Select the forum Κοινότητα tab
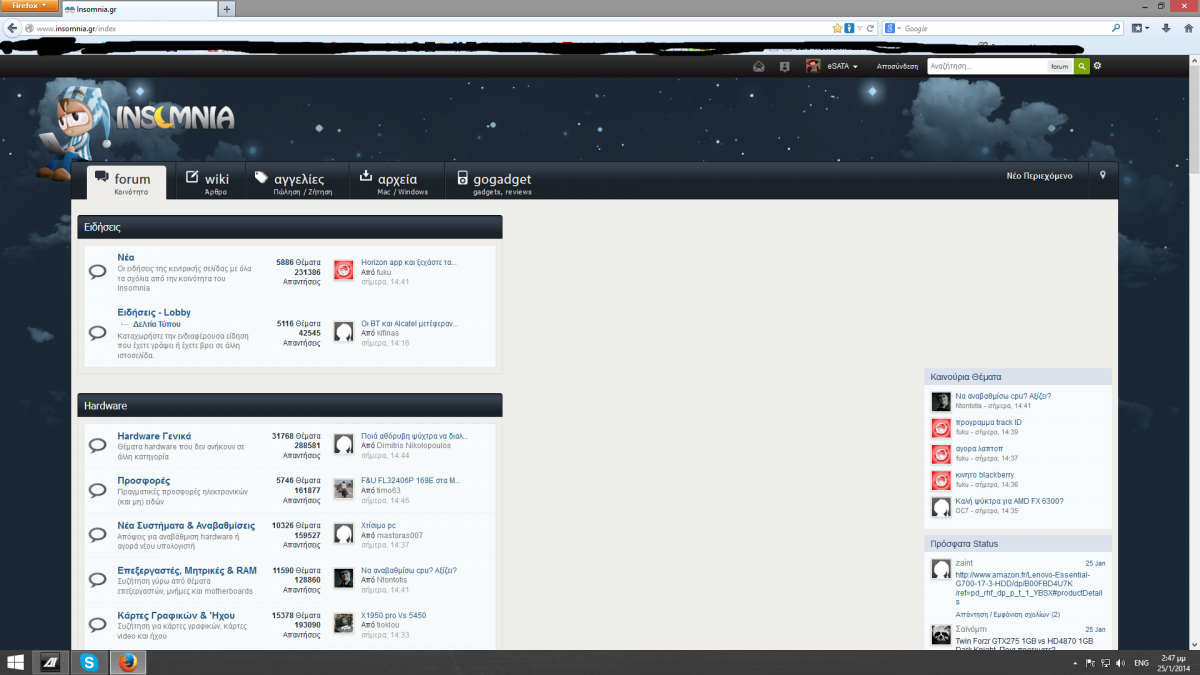 (125, 184)
